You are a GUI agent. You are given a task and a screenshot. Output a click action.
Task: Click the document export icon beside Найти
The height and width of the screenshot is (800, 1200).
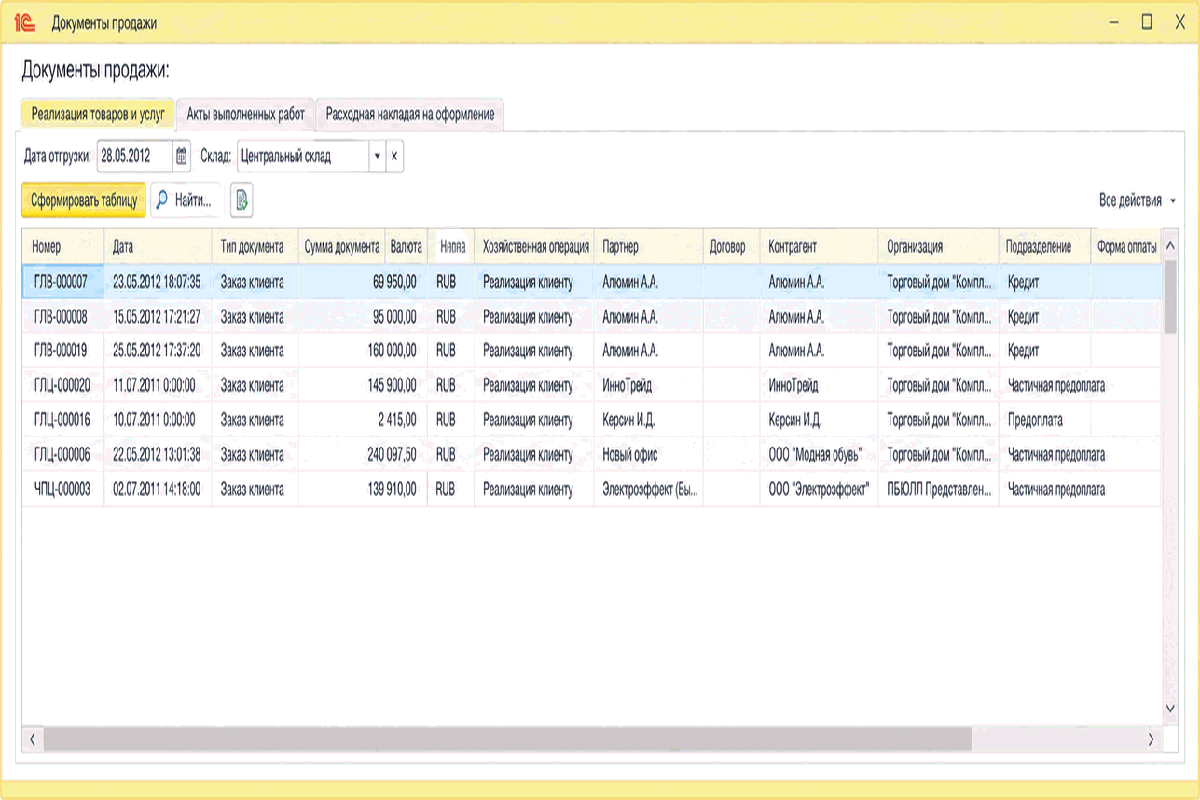pyautogui.click(x=241, y=200)
